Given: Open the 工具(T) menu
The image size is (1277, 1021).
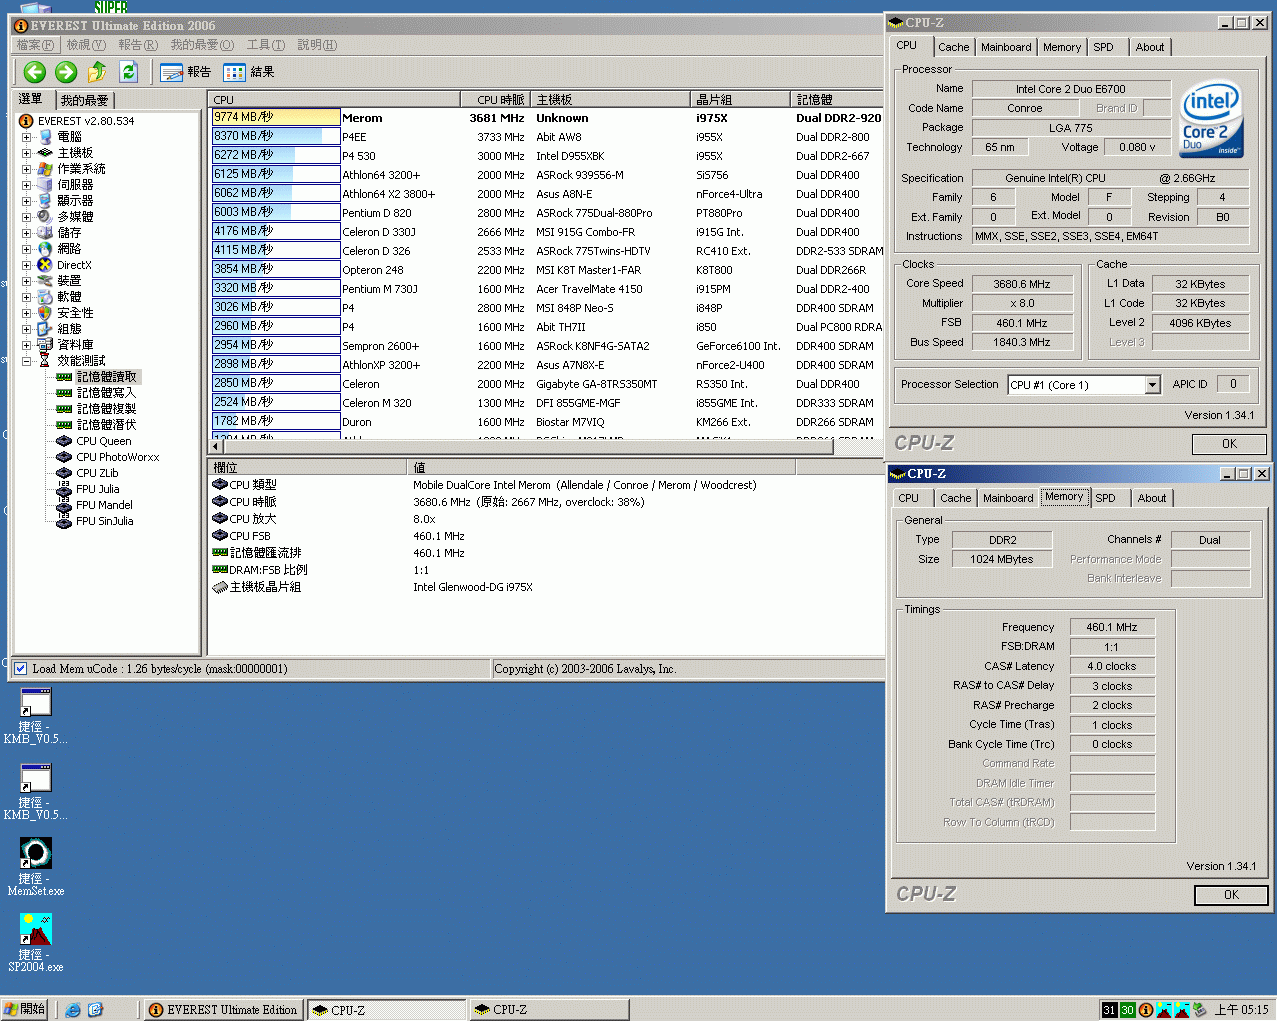Looking at the screenshot, I should (x=265, y=45).
